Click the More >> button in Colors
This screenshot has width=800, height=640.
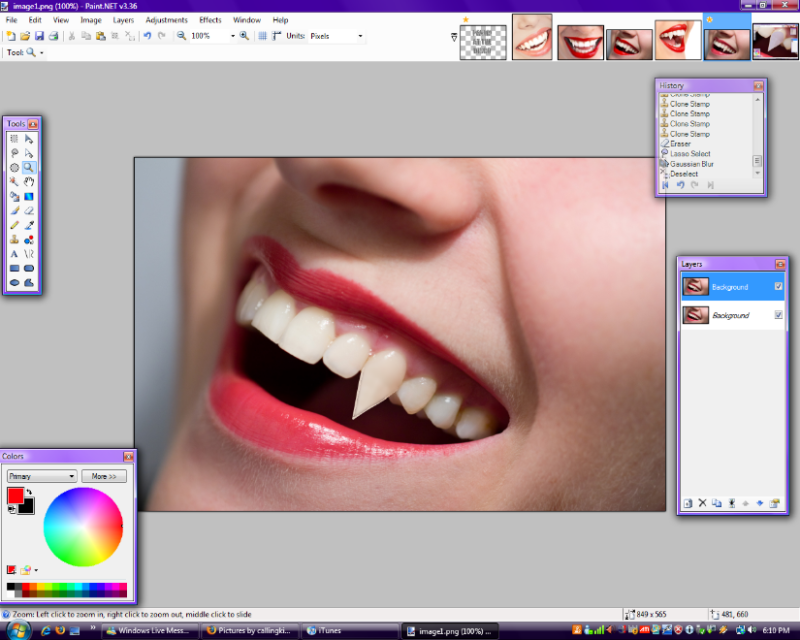point(104,476)
